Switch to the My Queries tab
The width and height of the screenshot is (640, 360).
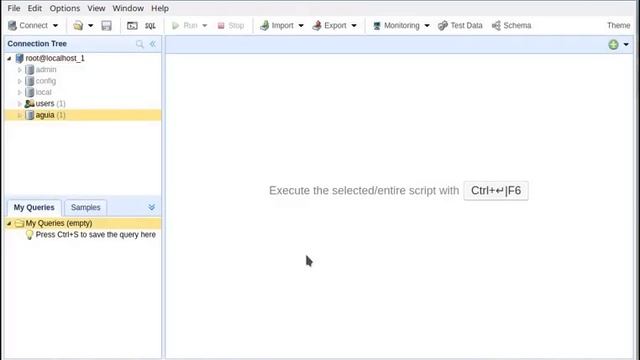(x=34, y=207)
